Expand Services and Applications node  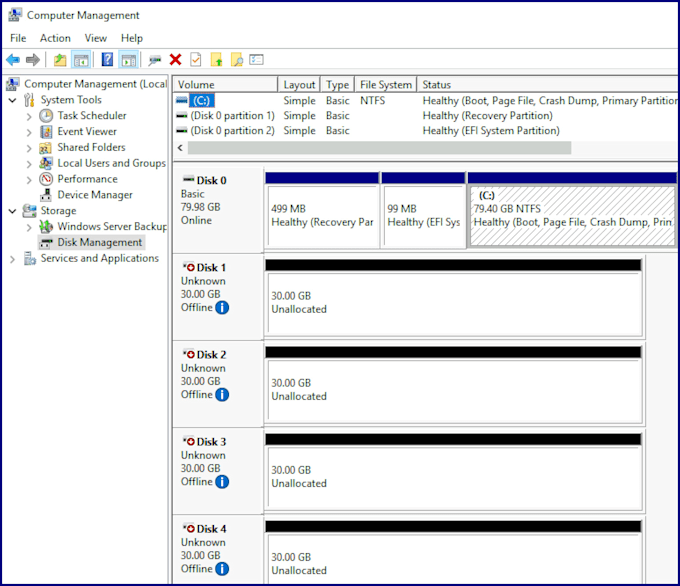(x=13, y=259)
